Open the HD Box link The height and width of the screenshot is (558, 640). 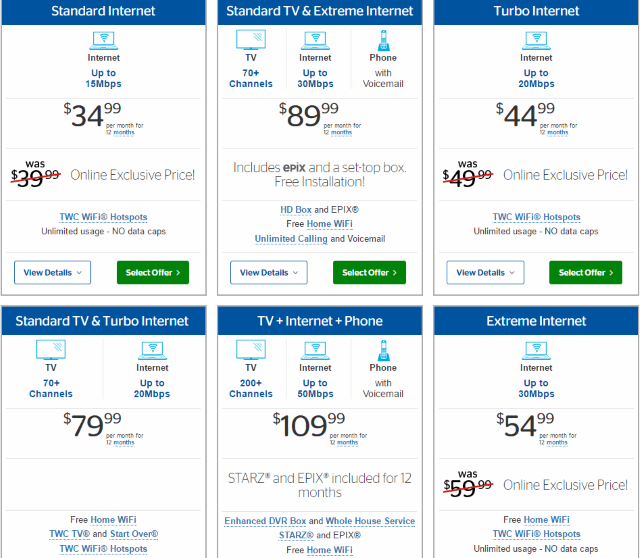click(296, 210)
